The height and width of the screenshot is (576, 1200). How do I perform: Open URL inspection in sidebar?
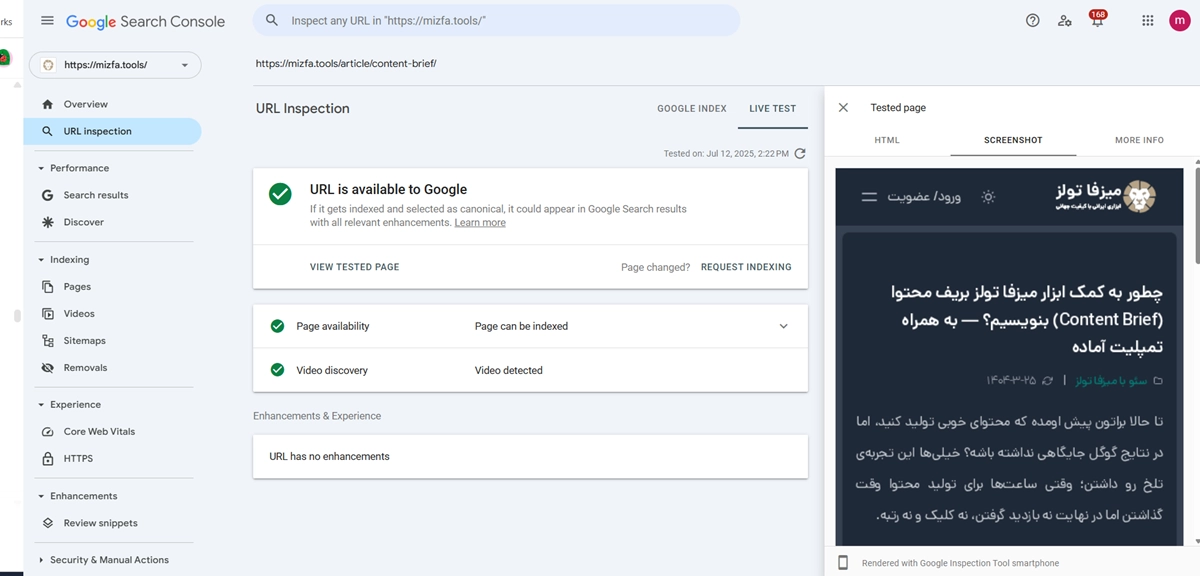(x=112, y=131)
